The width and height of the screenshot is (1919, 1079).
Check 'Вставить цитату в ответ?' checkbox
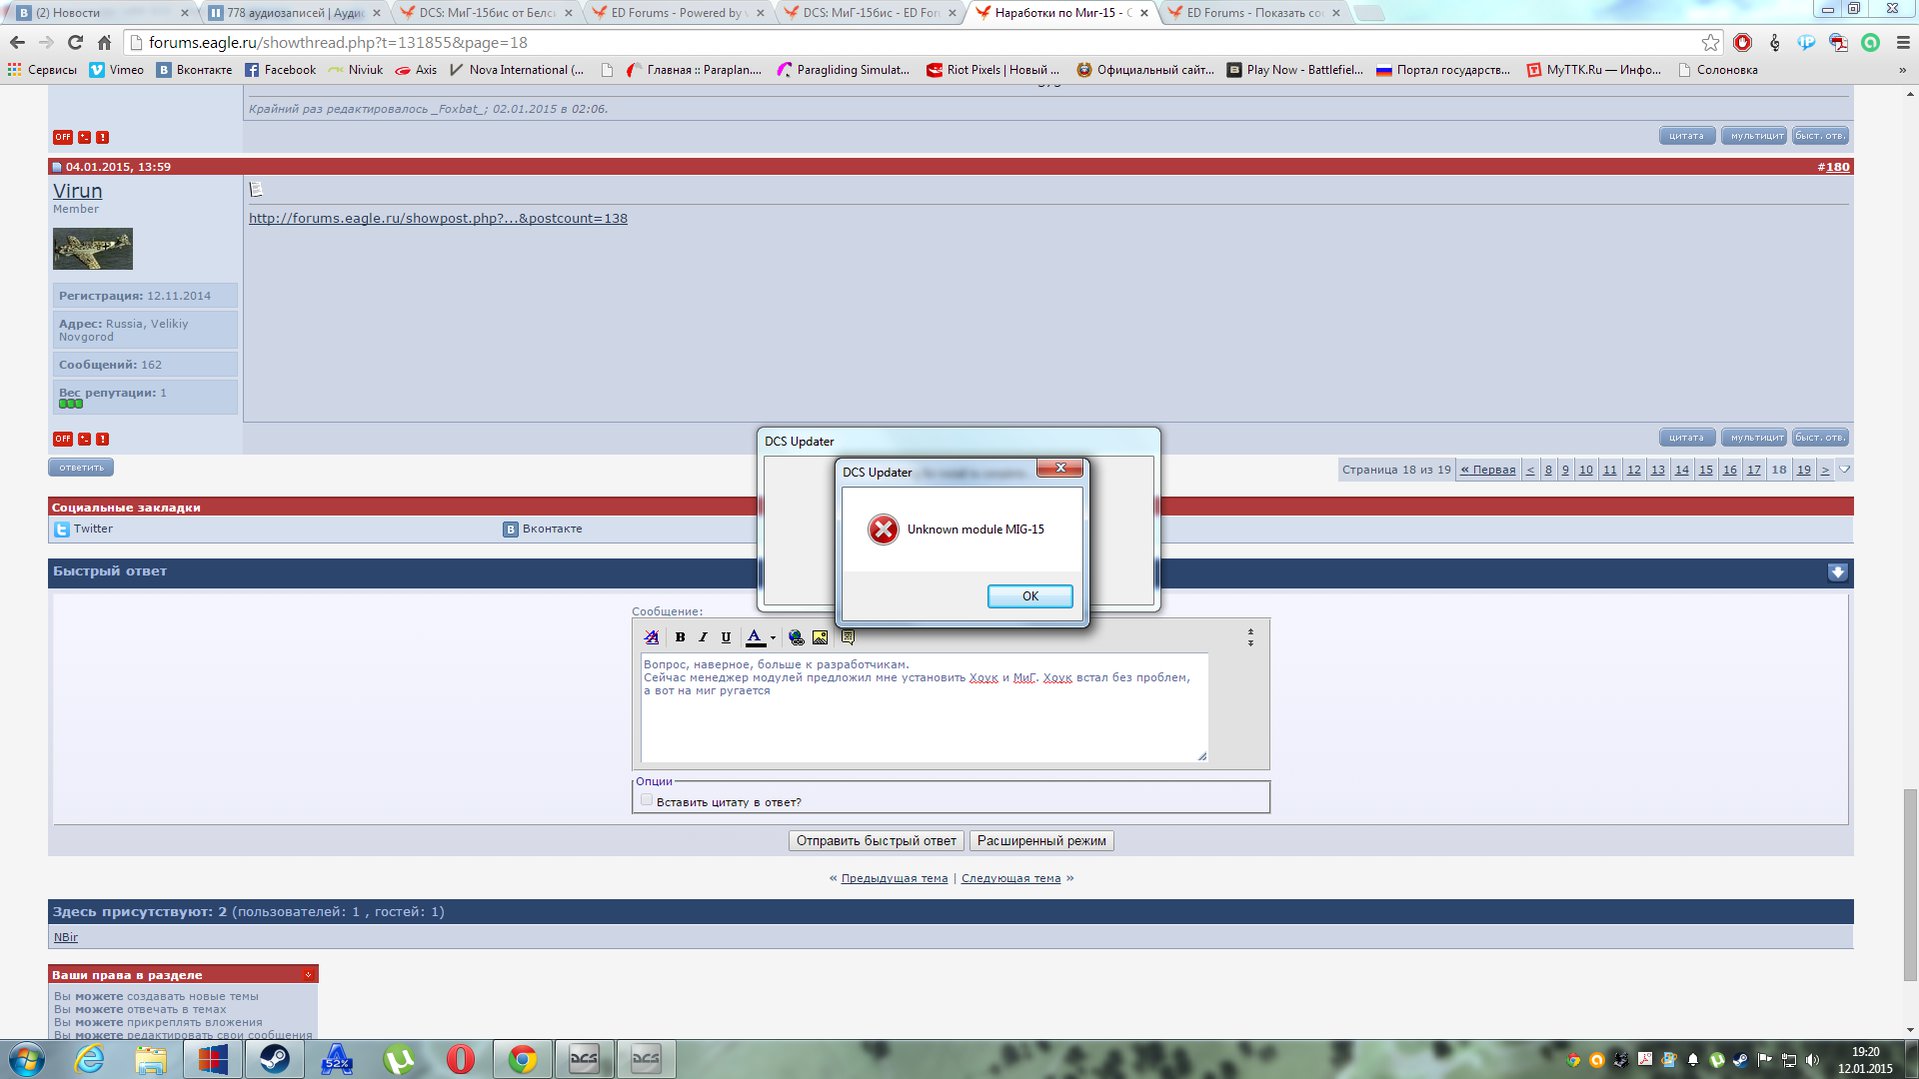[x=647, y=800]
